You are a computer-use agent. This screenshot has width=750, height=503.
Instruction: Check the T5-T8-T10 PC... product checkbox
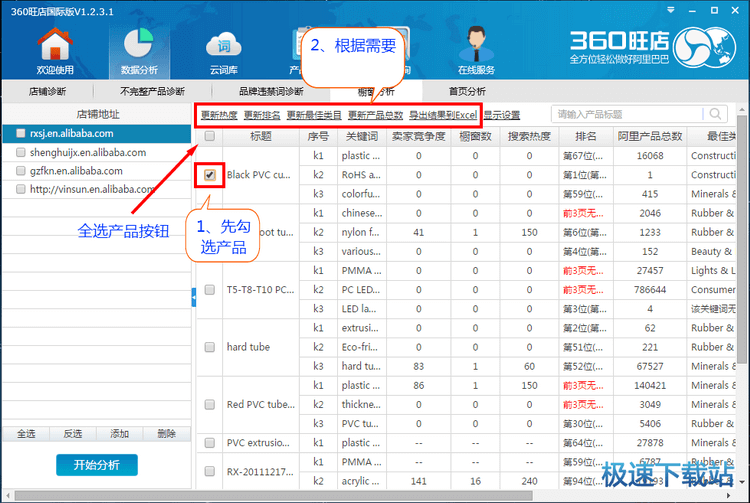coord(210,290)
